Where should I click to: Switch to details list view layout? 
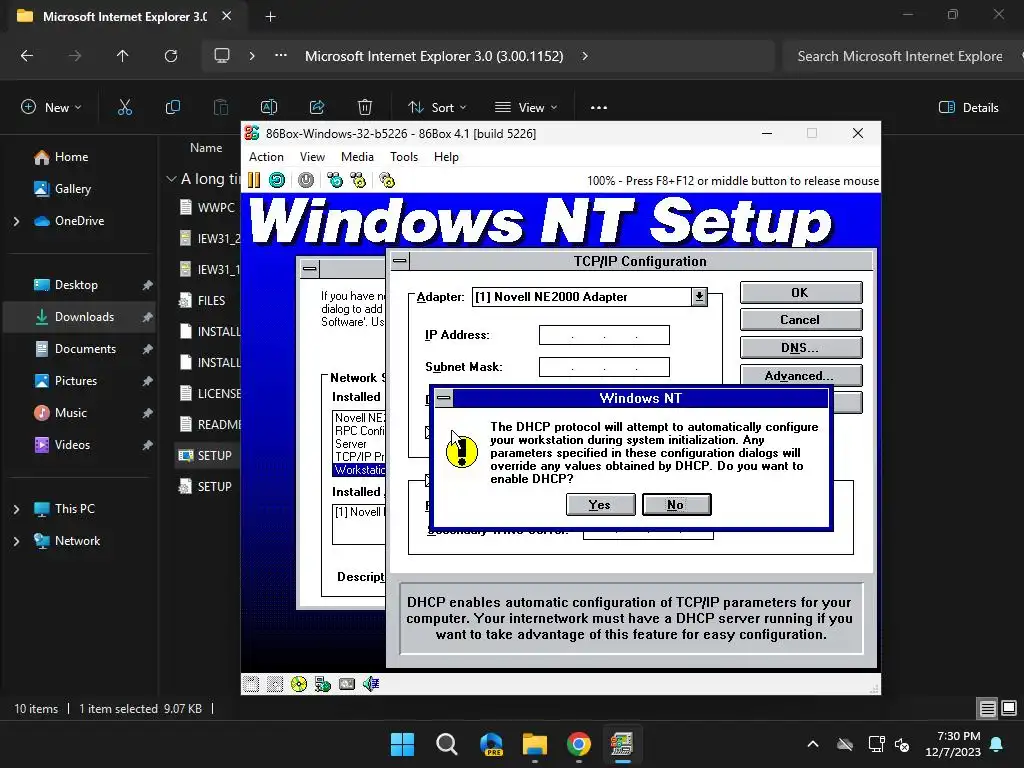coord(987,709)
